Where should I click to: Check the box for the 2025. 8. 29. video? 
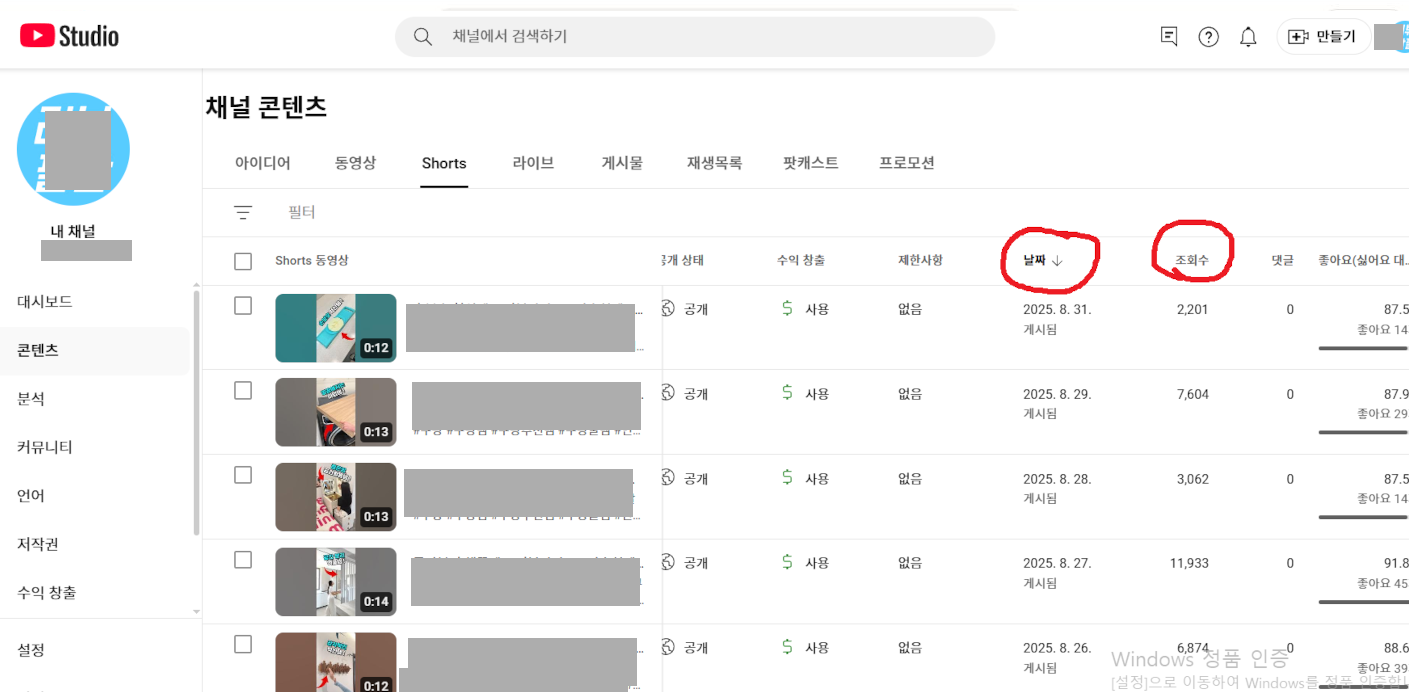click(243, 391)
